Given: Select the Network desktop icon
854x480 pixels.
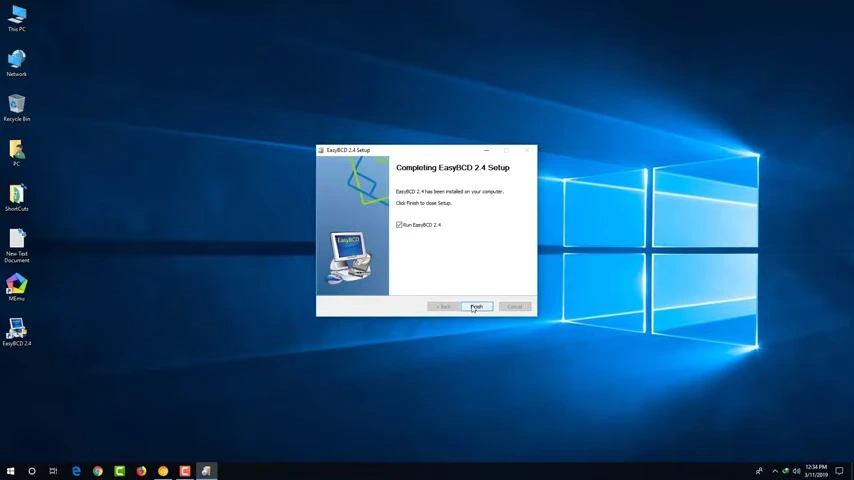Looking at the screenshot, I should click(16, 63).
